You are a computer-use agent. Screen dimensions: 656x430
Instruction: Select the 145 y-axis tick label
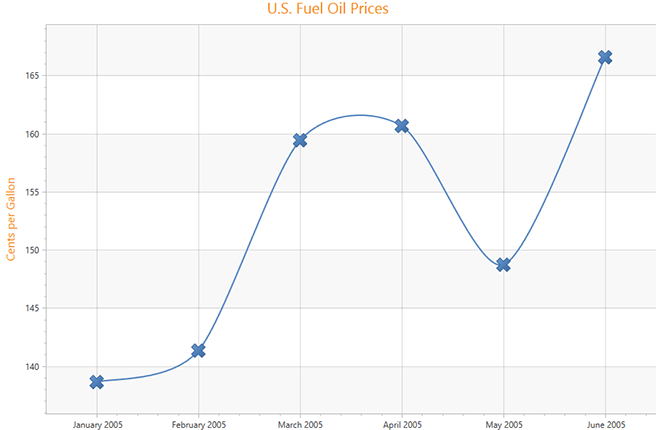31,309
